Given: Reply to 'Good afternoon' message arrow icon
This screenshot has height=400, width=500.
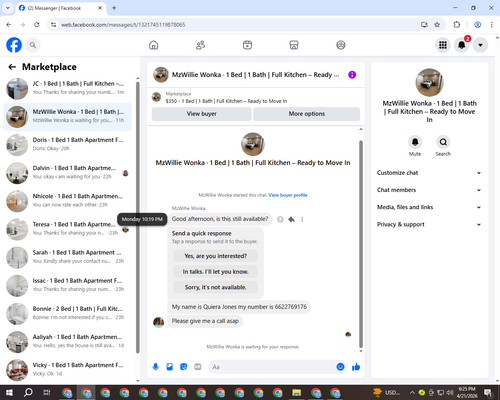Looking at the screenshot, I should 291,219.
